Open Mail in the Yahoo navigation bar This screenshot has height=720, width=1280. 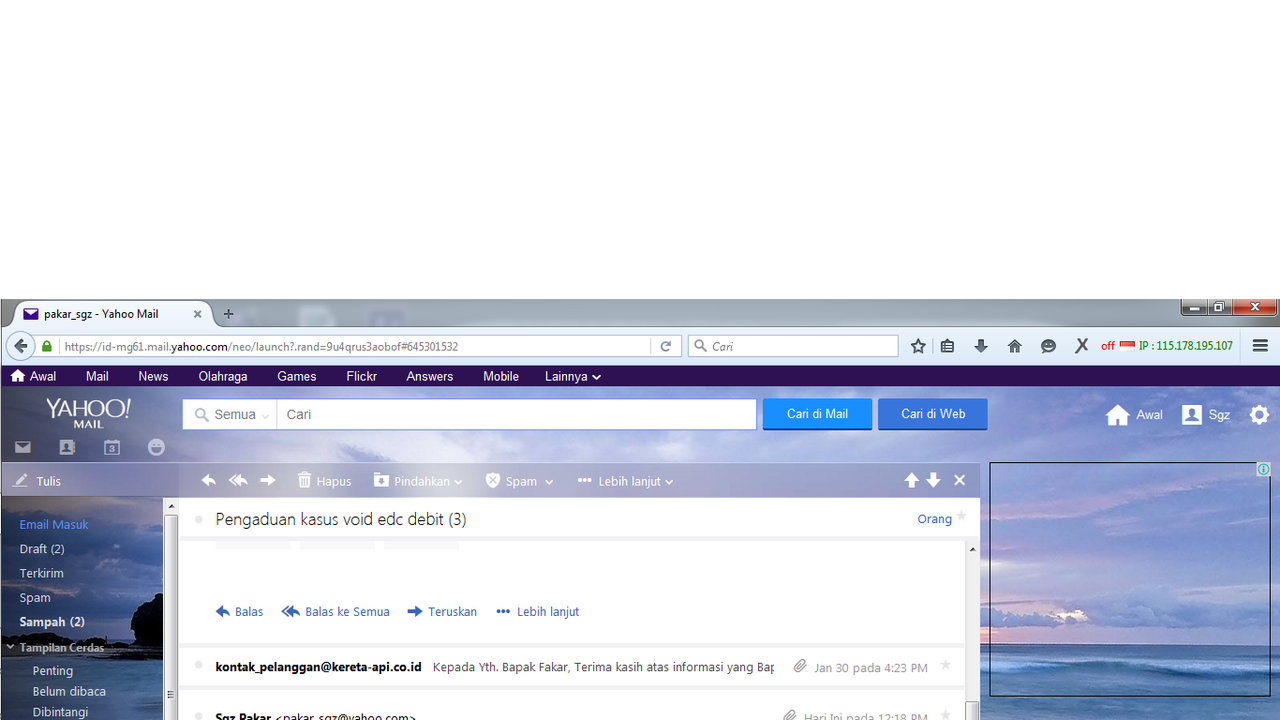(x=97, y=377)
